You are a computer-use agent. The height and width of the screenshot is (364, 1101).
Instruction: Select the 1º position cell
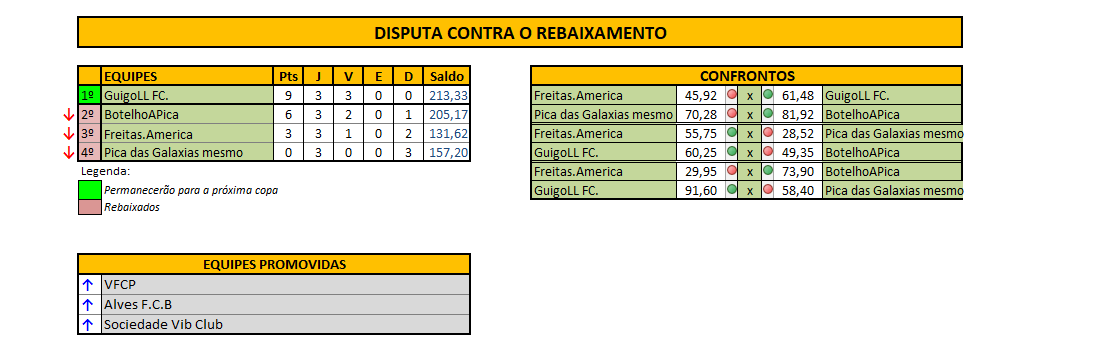pyautogui.click(x=90, y=95)
